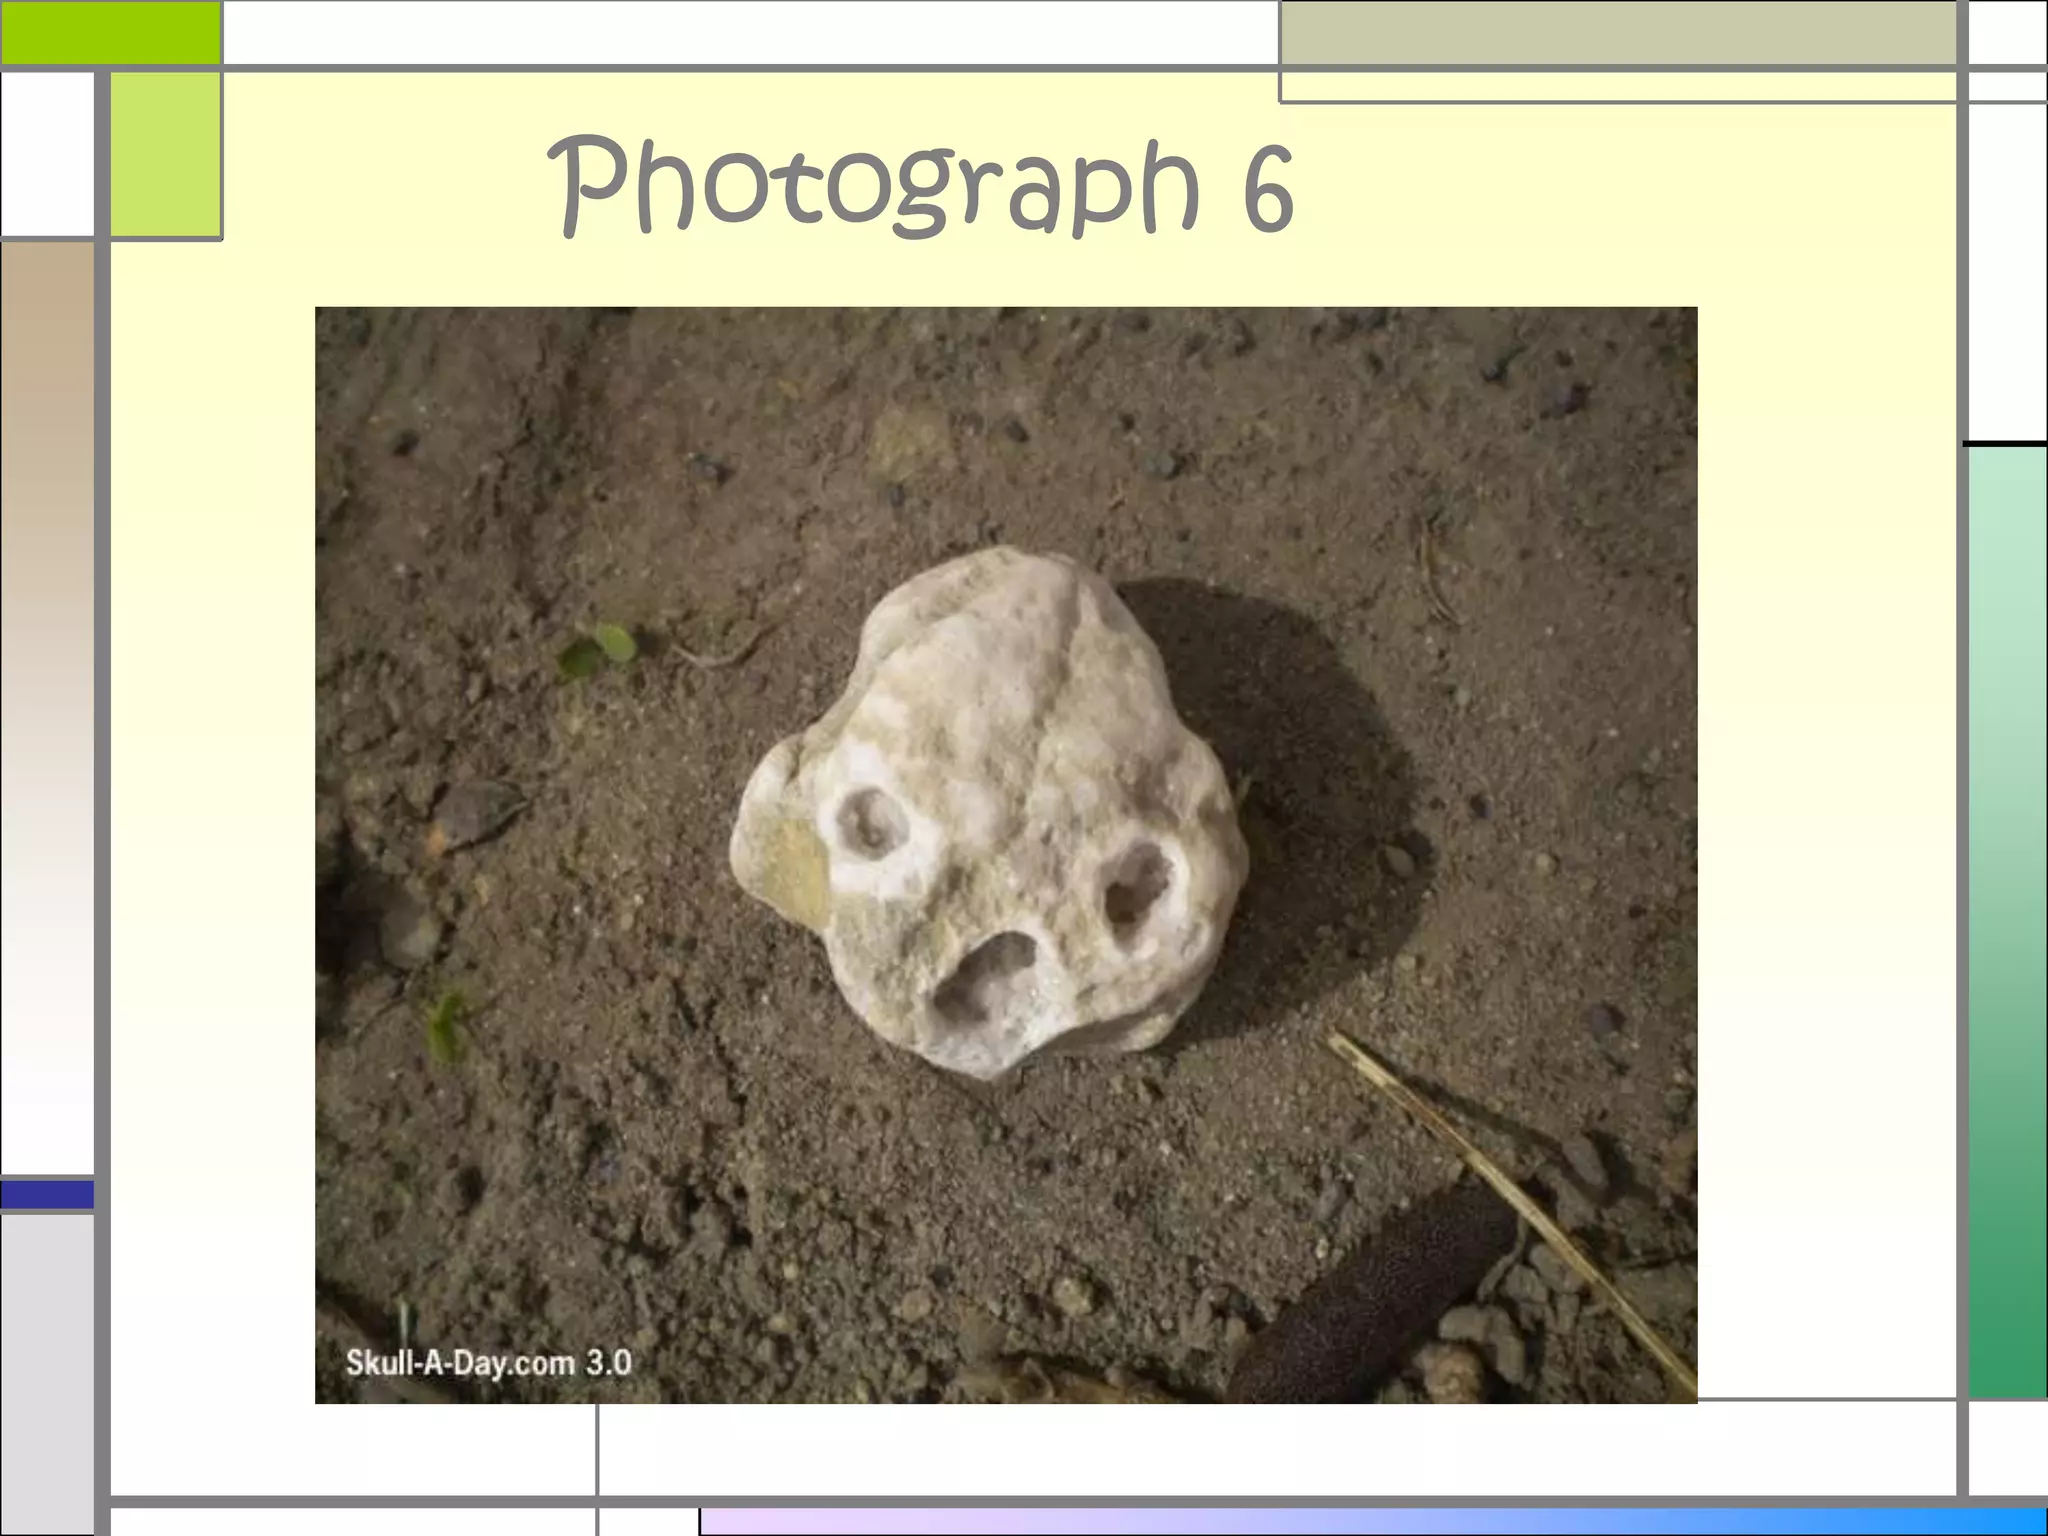Click the light gray block at bottom-left

[x=47, y=1375]
